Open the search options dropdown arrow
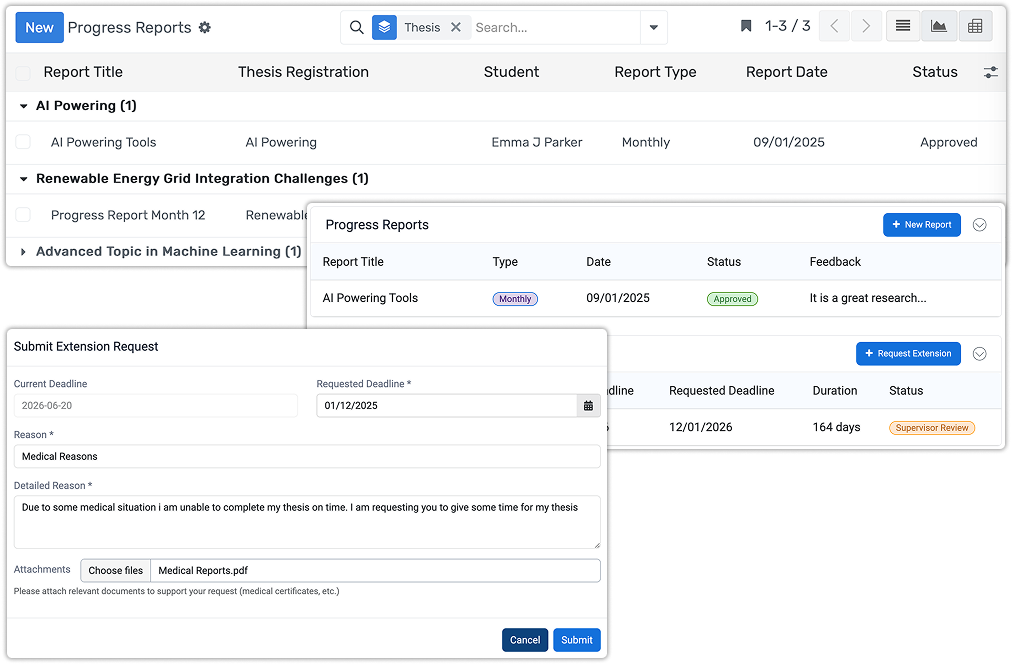This screenshot has width=1012, height=664. [654, 28]
